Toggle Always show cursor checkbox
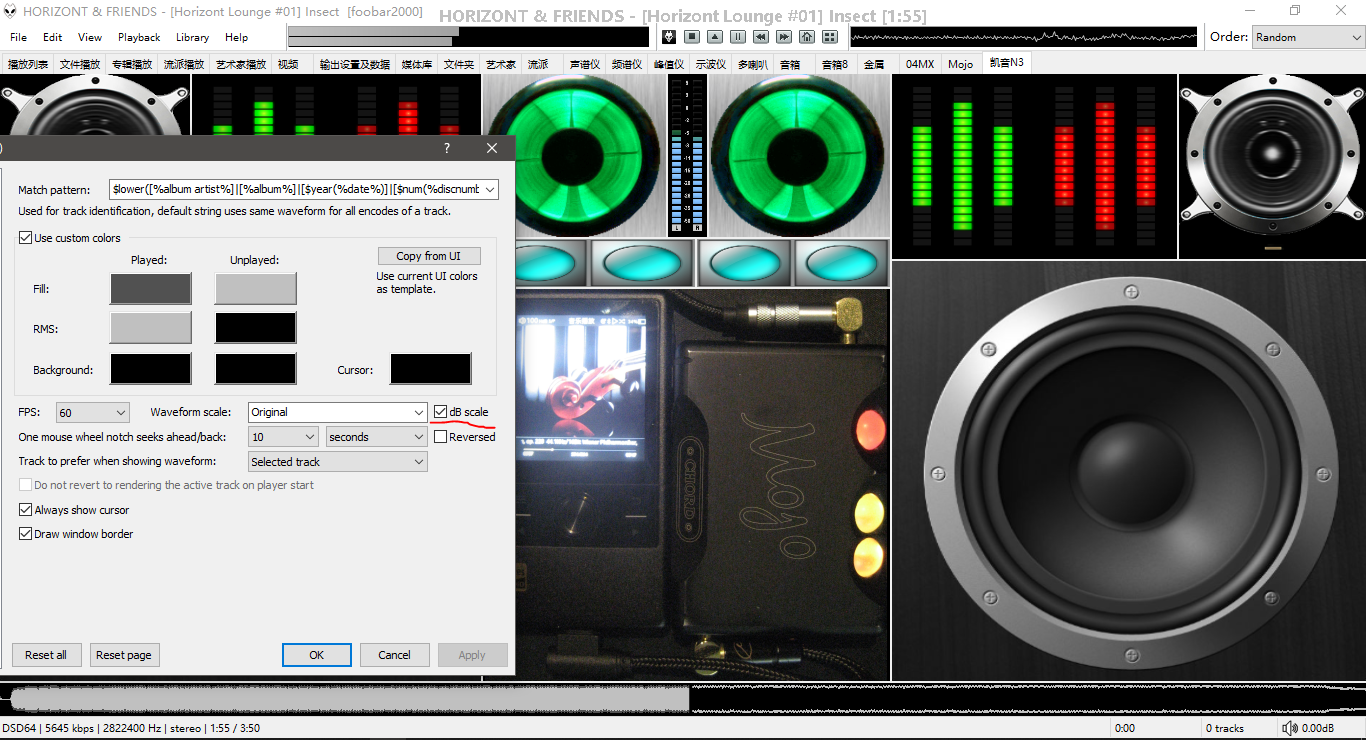The image size is (1366, 740). click(x=26, y=510)
